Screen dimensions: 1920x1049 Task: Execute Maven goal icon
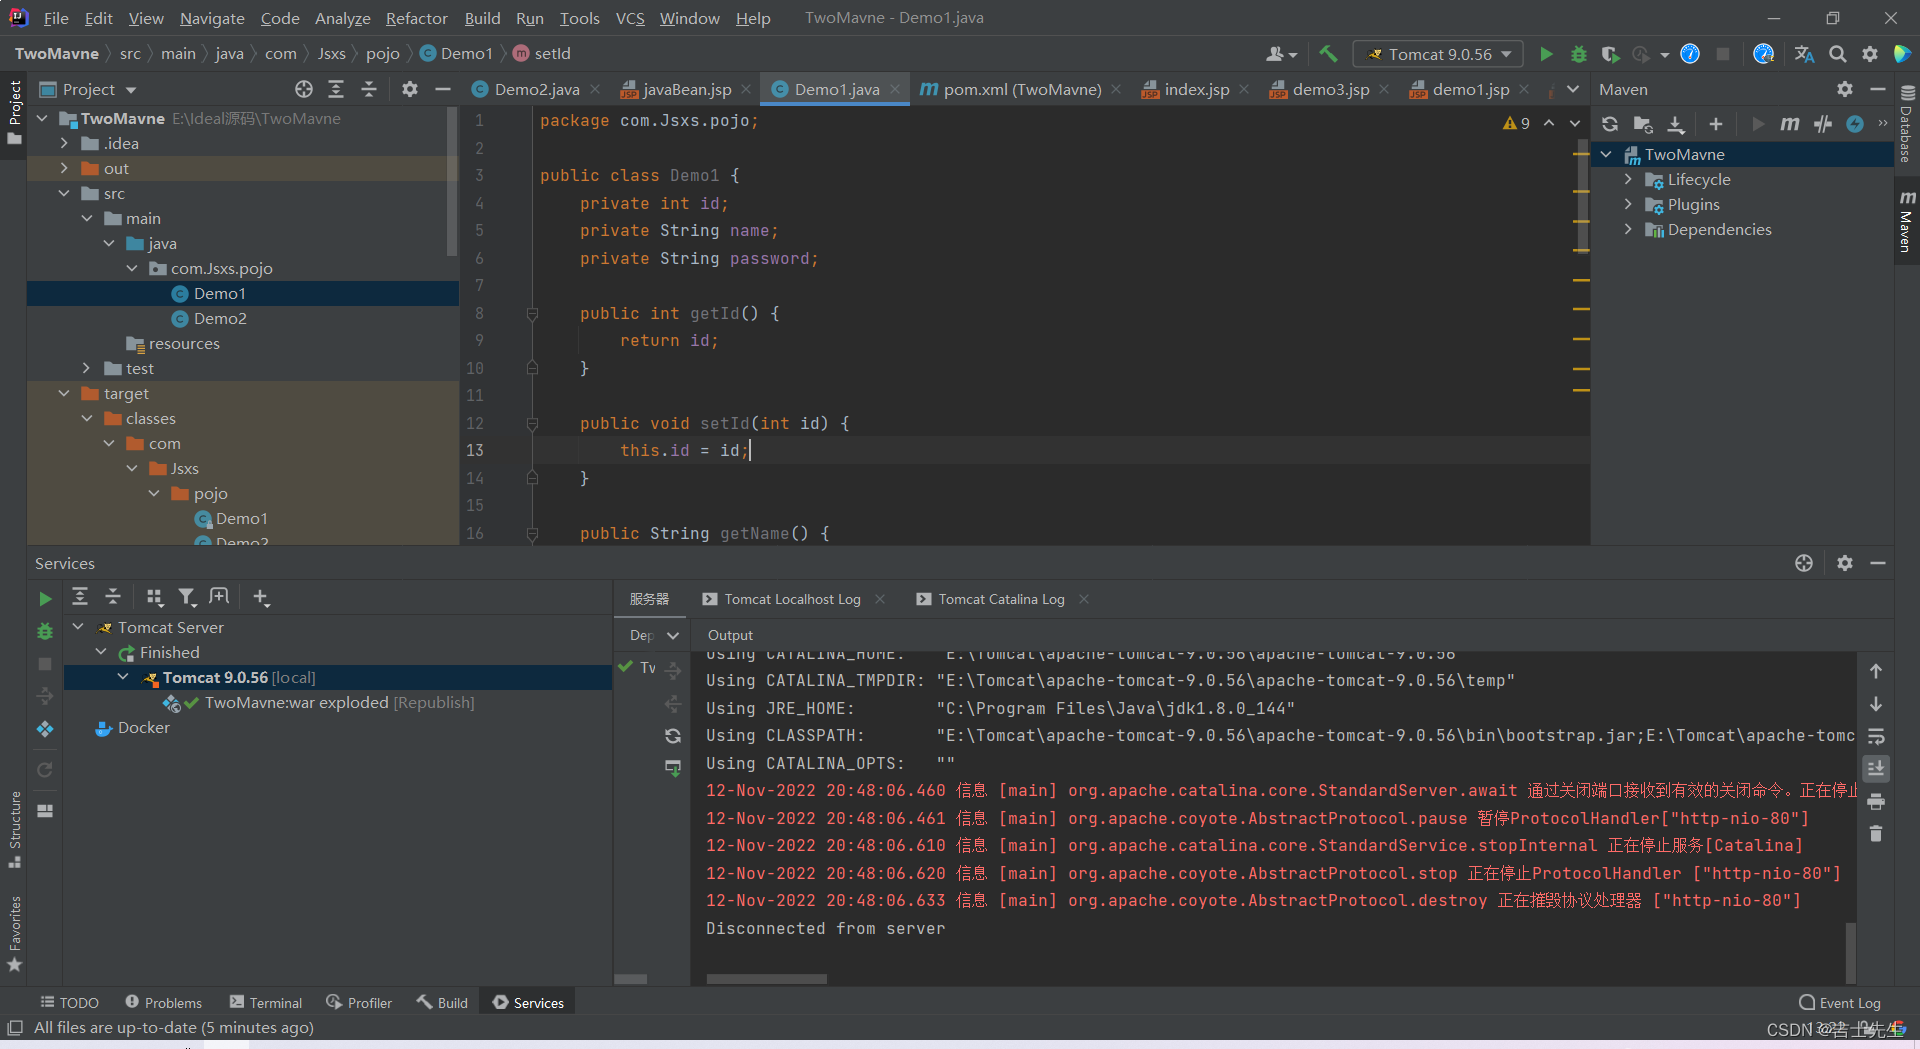click(1790, 124)
